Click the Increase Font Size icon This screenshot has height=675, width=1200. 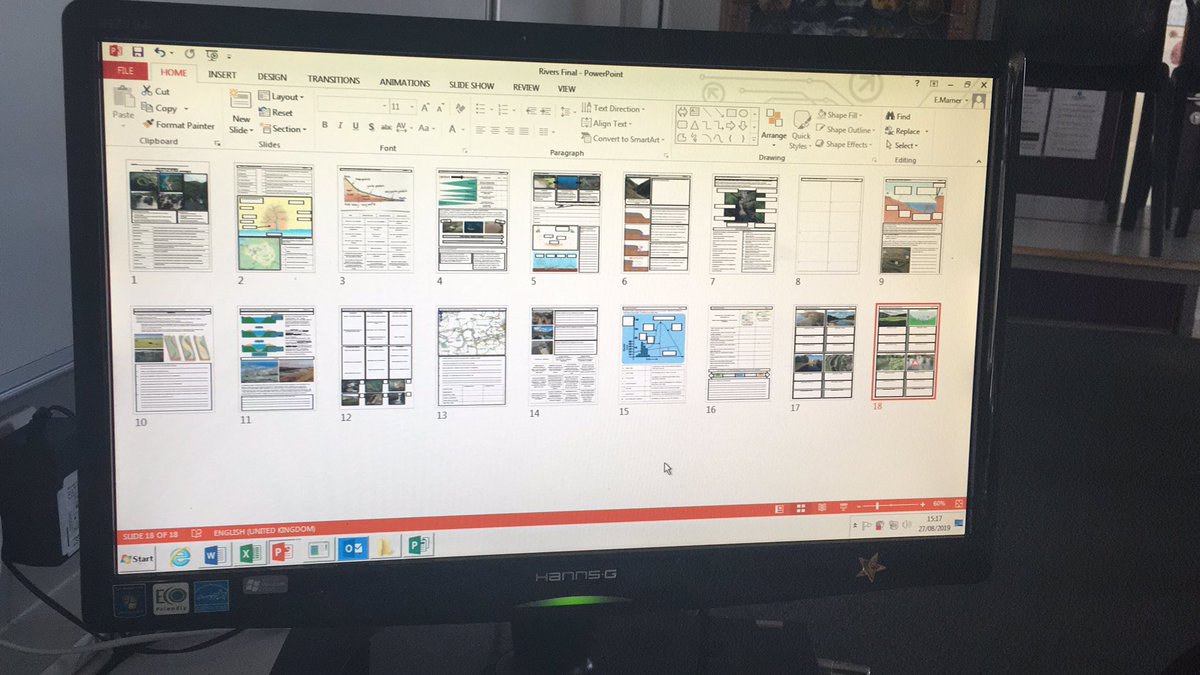click(x=424, y=108)
